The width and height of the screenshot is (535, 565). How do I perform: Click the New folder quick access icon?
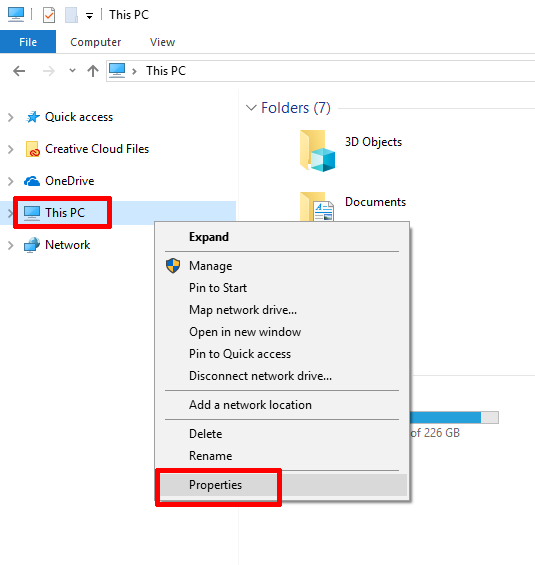coord(71,15)
